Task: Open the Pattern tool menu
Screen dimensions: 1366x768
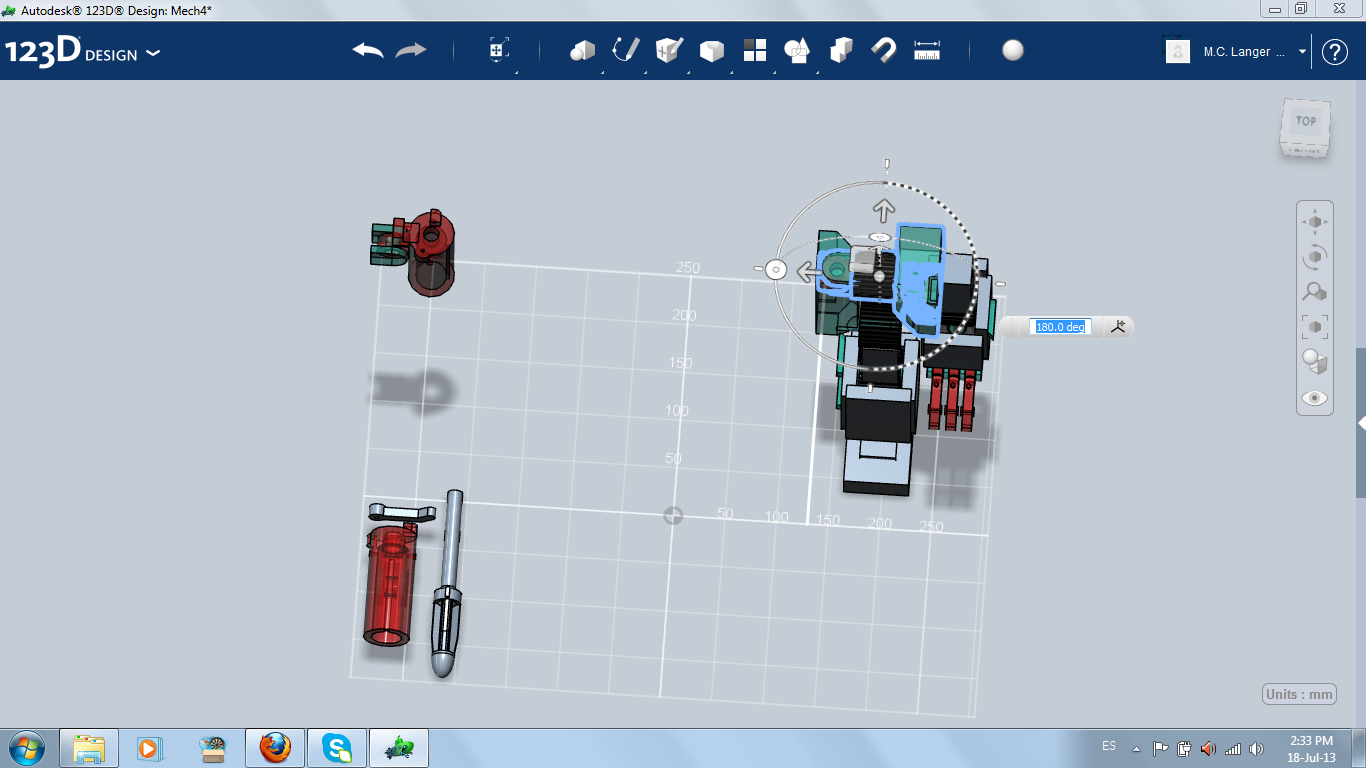Action: 754,50
